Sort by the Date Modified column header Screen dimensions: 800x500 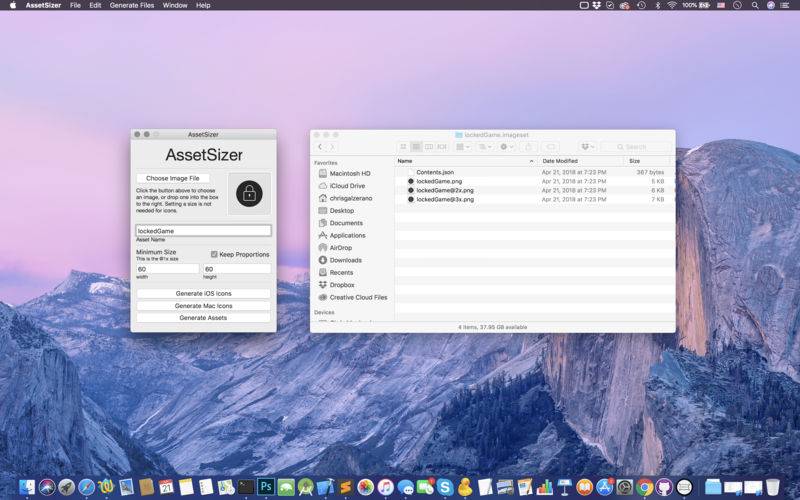(x=581, y=161)
